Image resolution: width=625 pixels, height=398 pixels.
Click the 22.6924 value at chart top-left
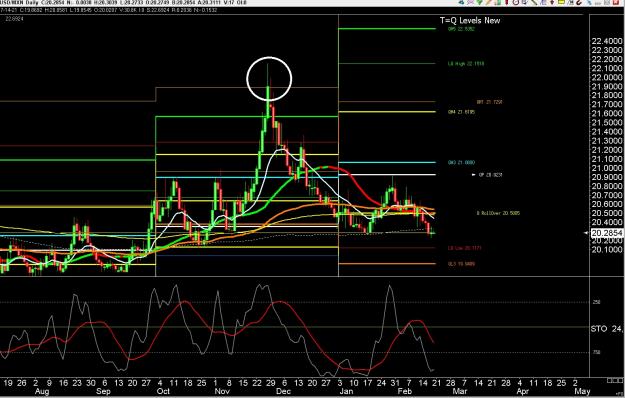coord(14,19)
